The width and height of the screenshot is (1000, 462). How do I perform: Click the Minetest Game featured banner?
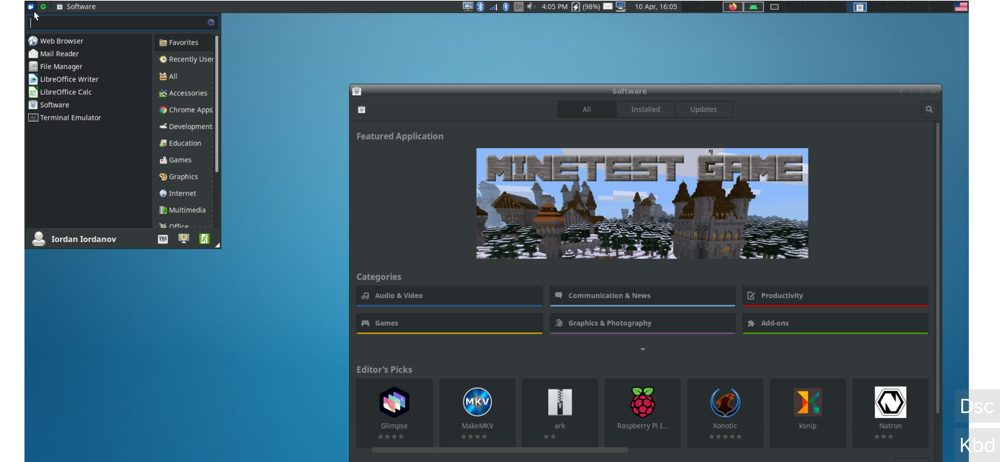pos(642,204)
